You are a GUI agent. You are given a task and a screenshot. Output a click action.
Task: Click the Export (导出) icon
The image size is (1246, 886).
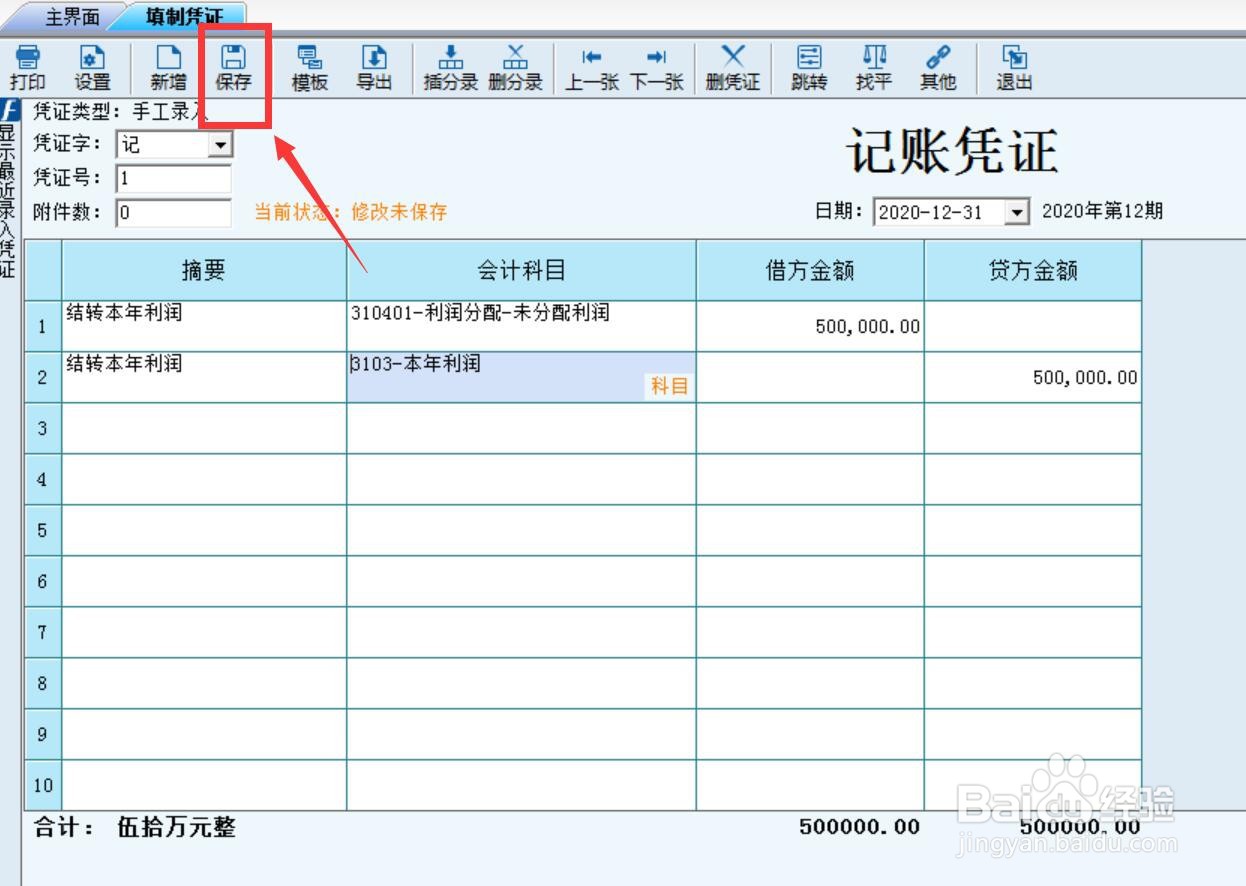click(374, 68)
